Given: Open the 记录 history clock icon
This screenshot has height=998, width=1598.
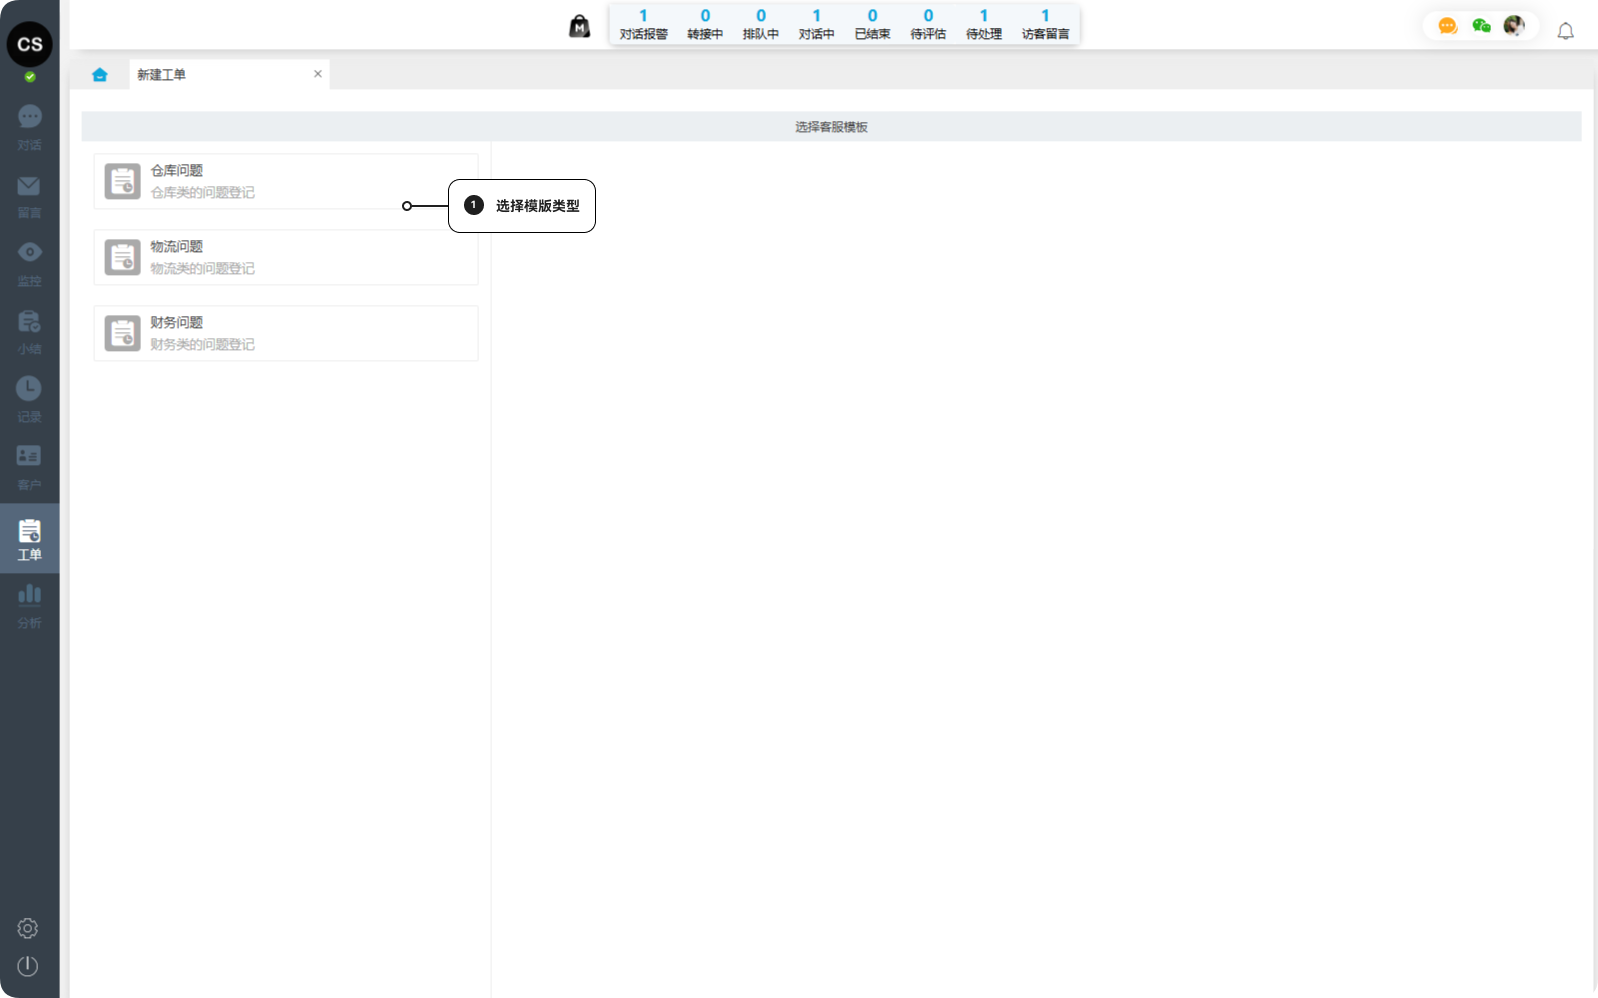Looking at the screenshot, I should 29,398.
